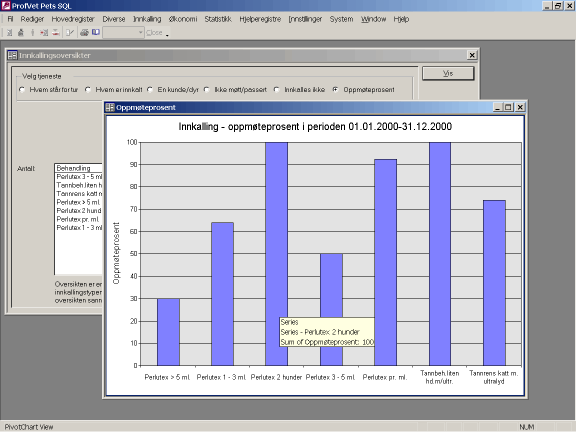This screenshot has height=432, width=576.
Task: Select the 'Oppmøteprosent' radio button
Action: pos(335,90)
